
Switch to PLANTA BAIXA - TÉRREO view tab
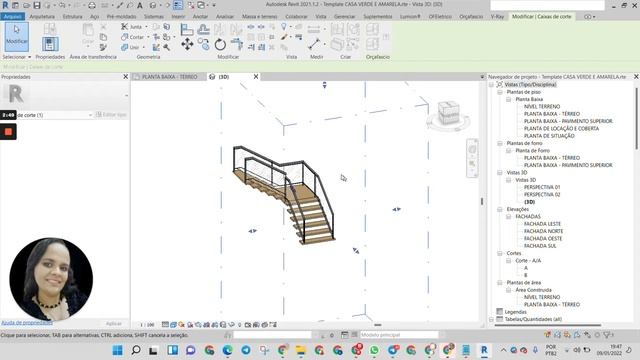coord(169,77)
